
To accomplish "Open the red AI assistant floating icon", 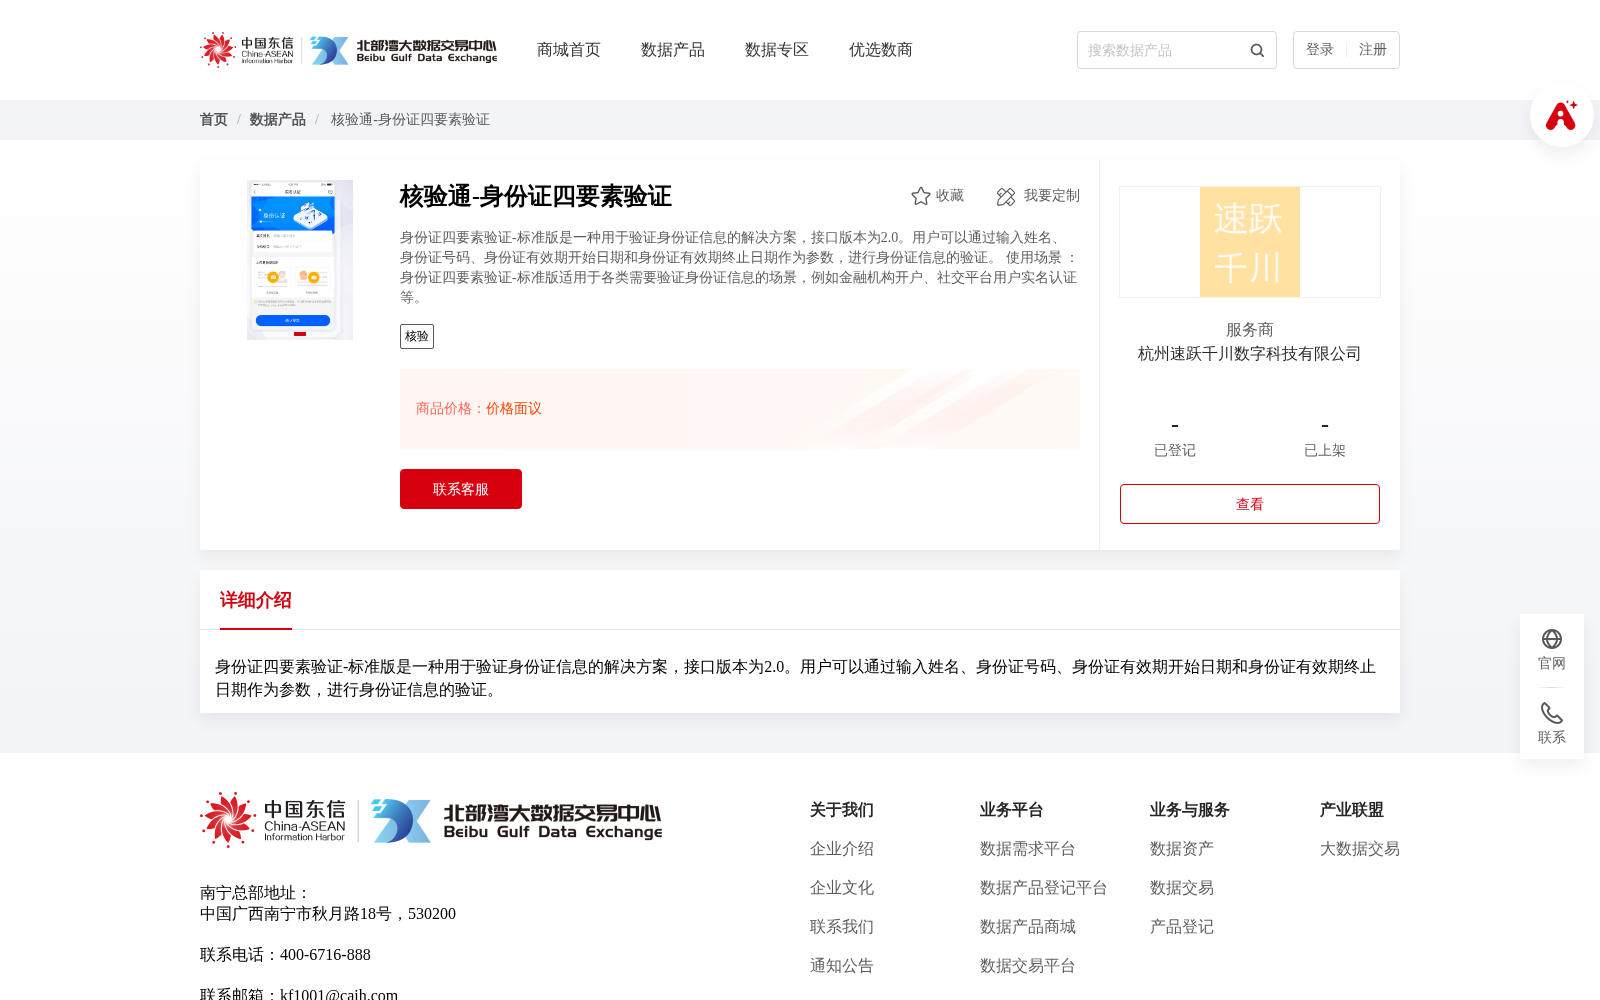I will tap(1561, 115).
